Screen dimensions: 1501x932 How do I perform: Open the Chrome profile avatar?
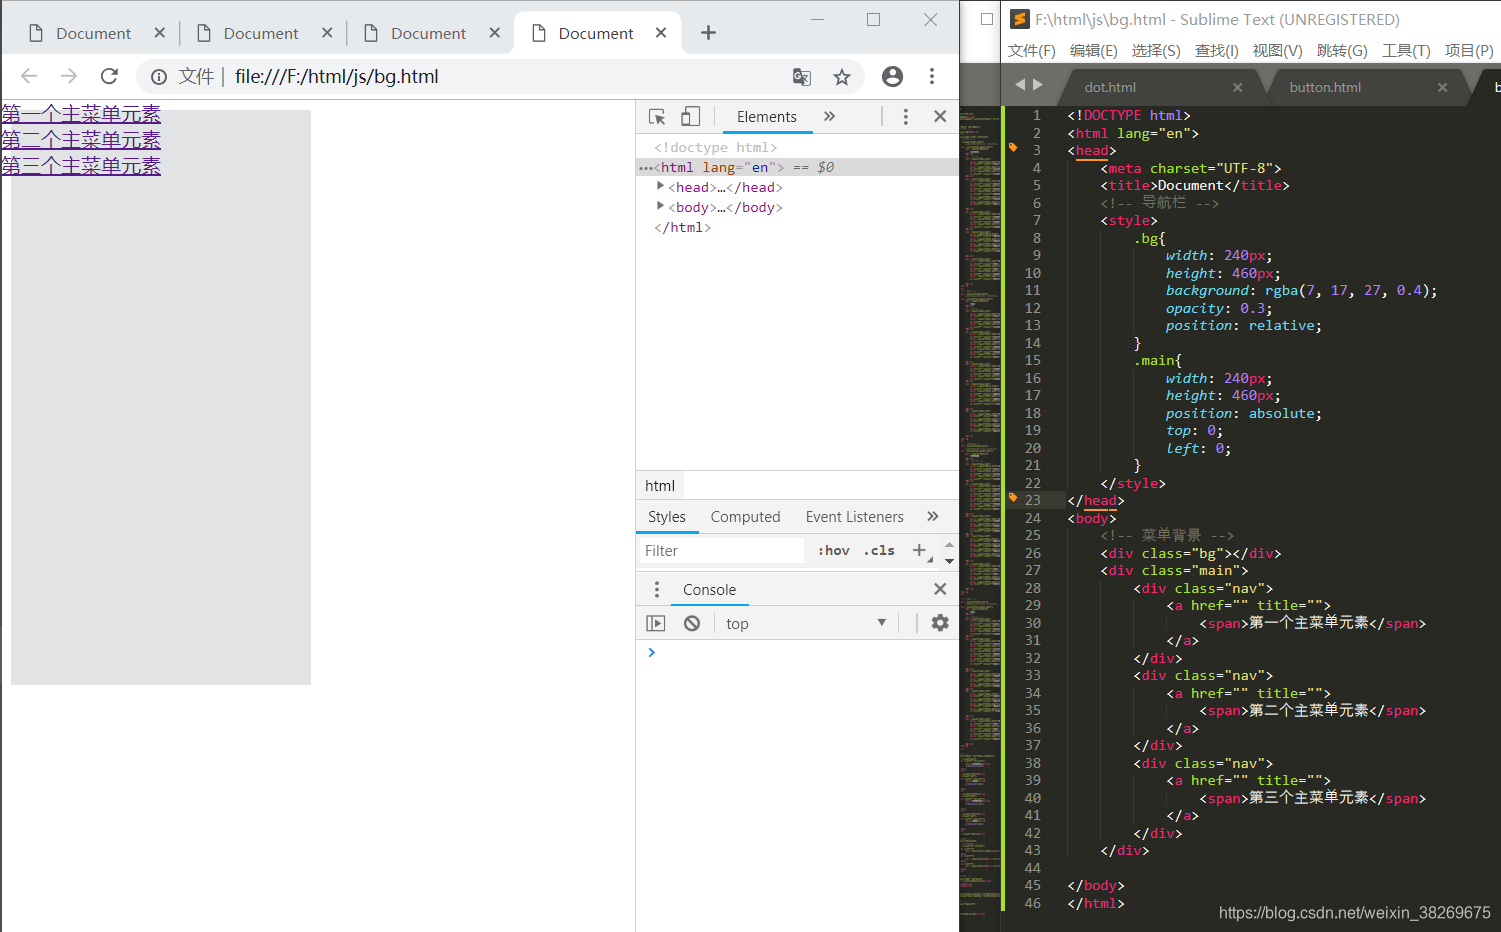[892, 76]
